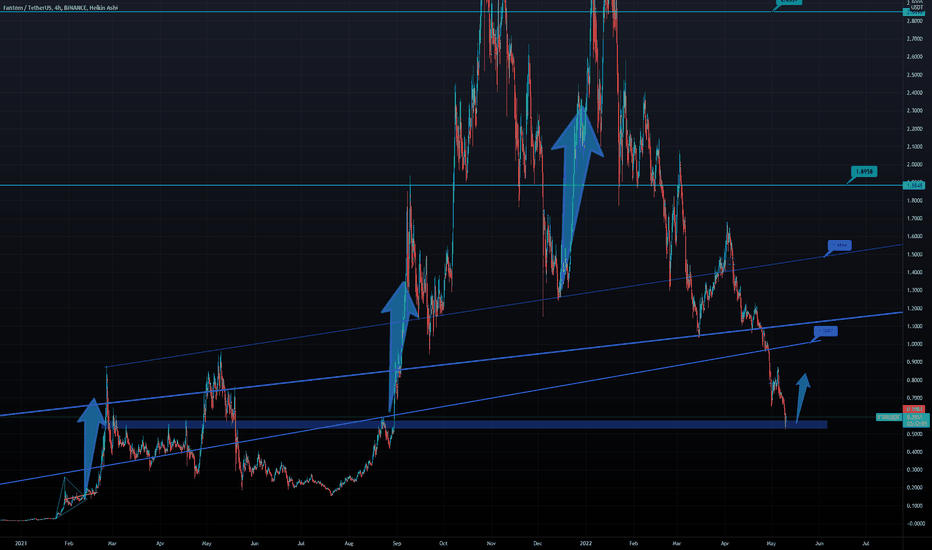This screenshot has height=550, width=932.
Task: Click the 2.5000 price axis label
Action: coord(915,75)
